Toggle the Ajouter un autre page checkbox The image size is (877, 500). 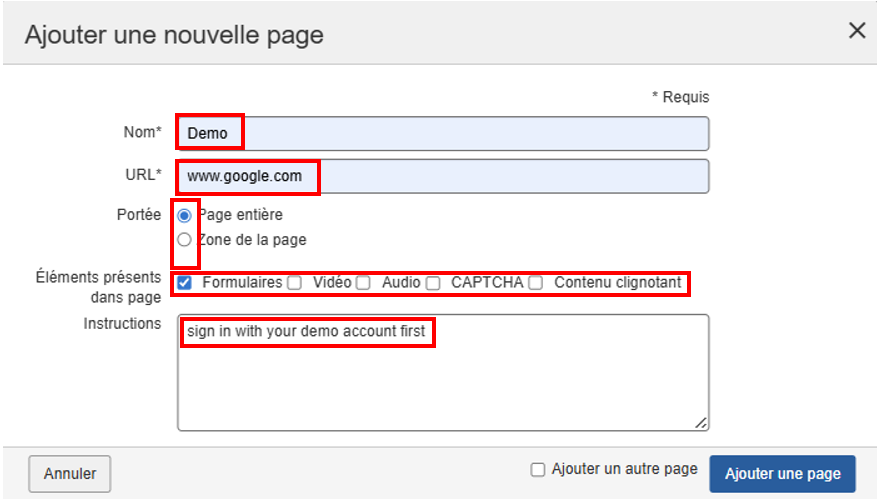(538, 470)
